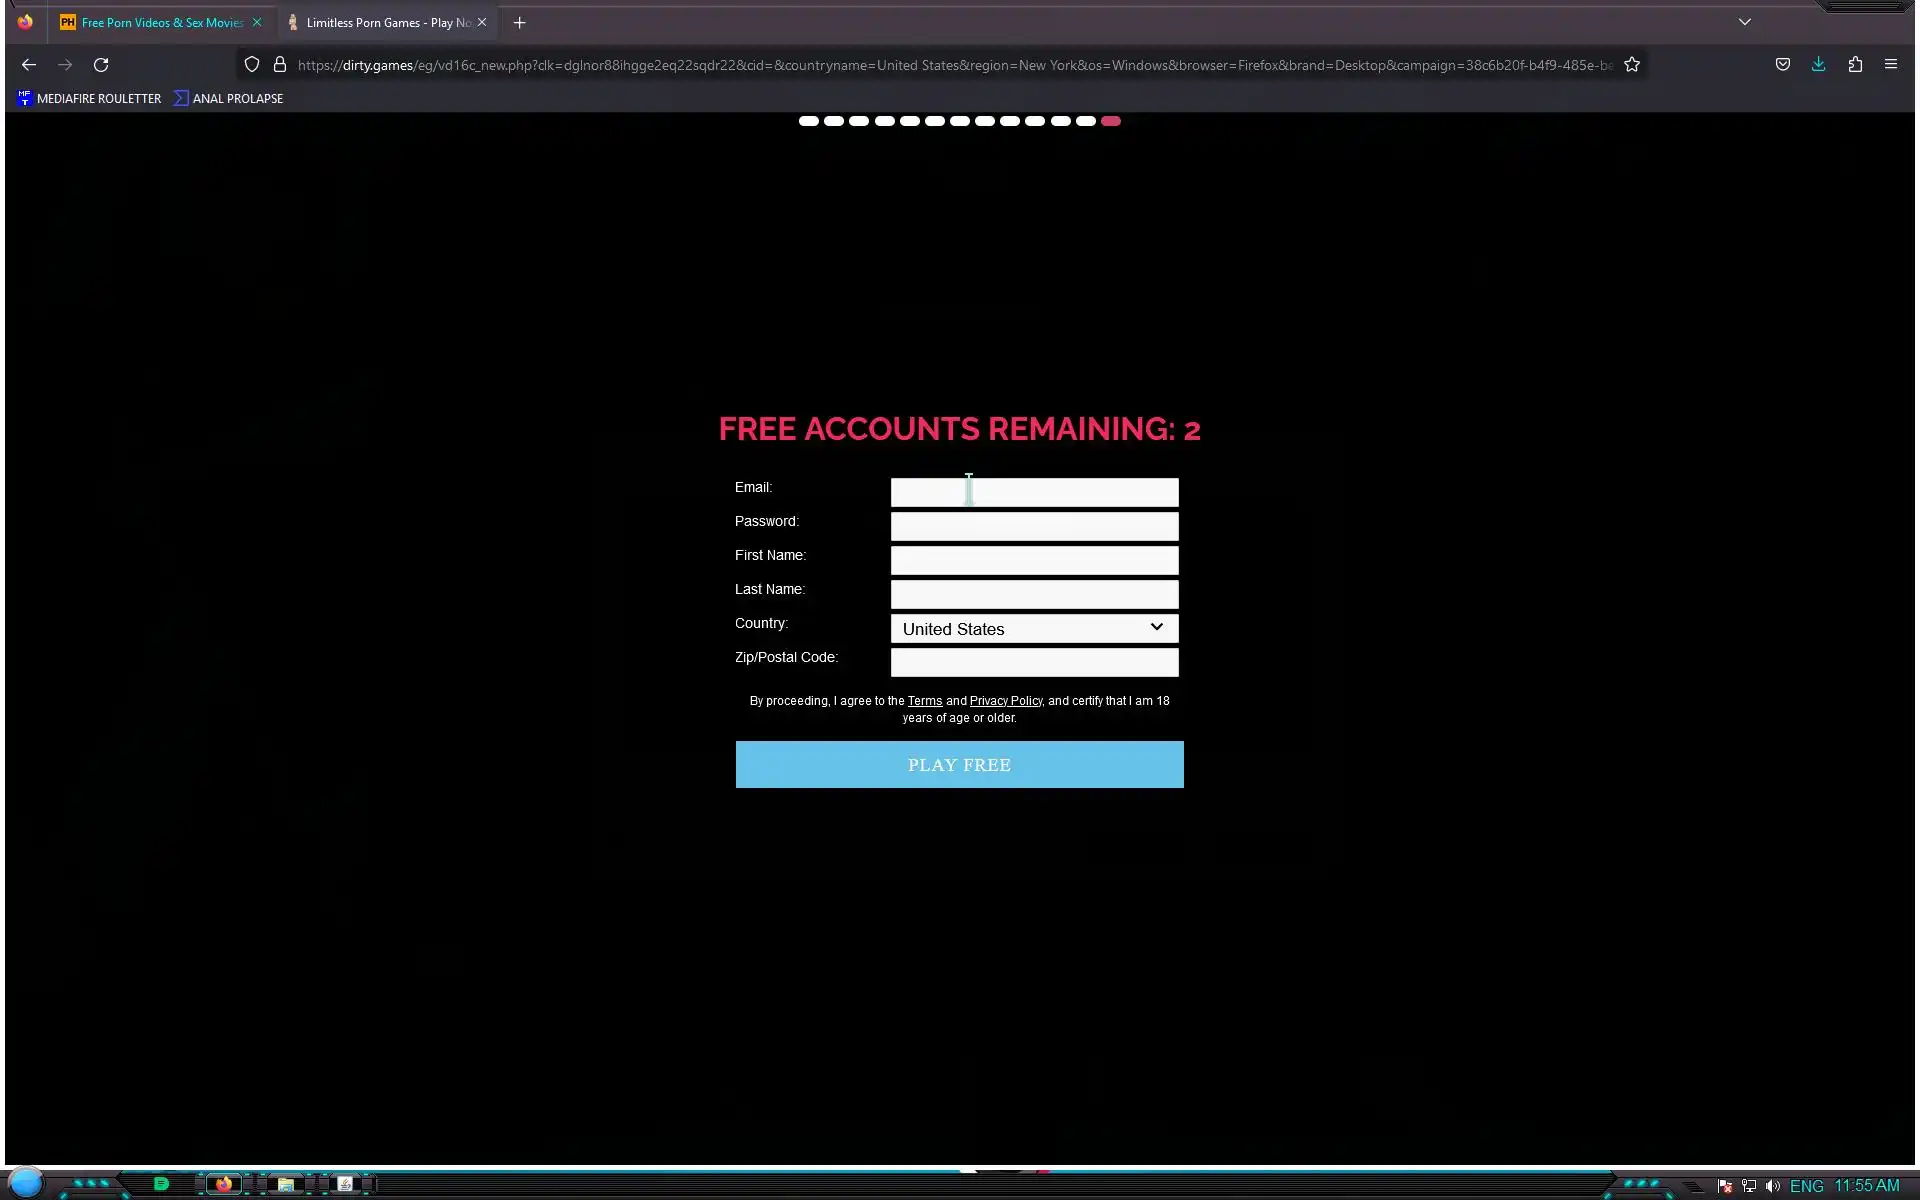Open the Firefox hamburger menu

click(1890, 65)
